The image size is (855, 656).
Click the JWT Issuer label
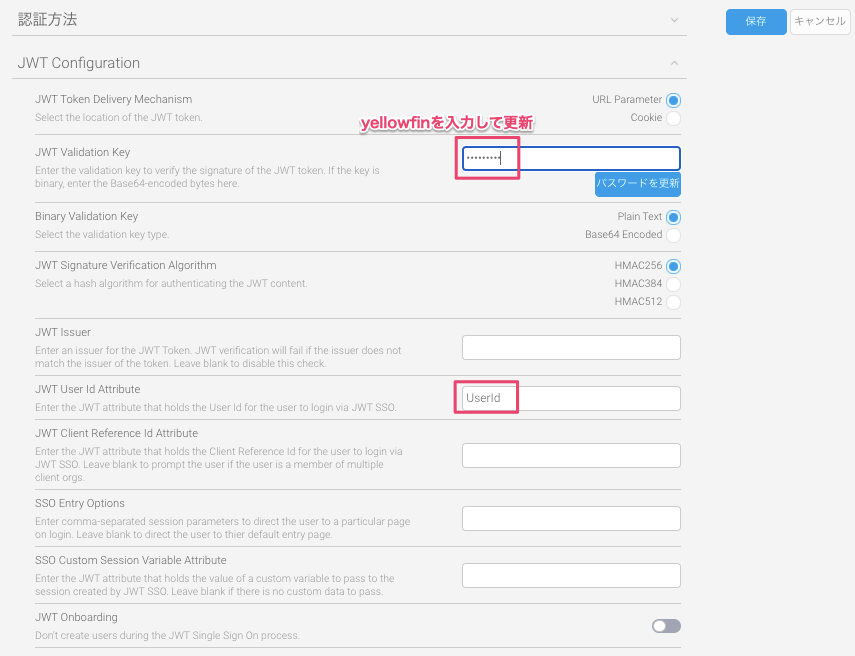click(63, 332)
